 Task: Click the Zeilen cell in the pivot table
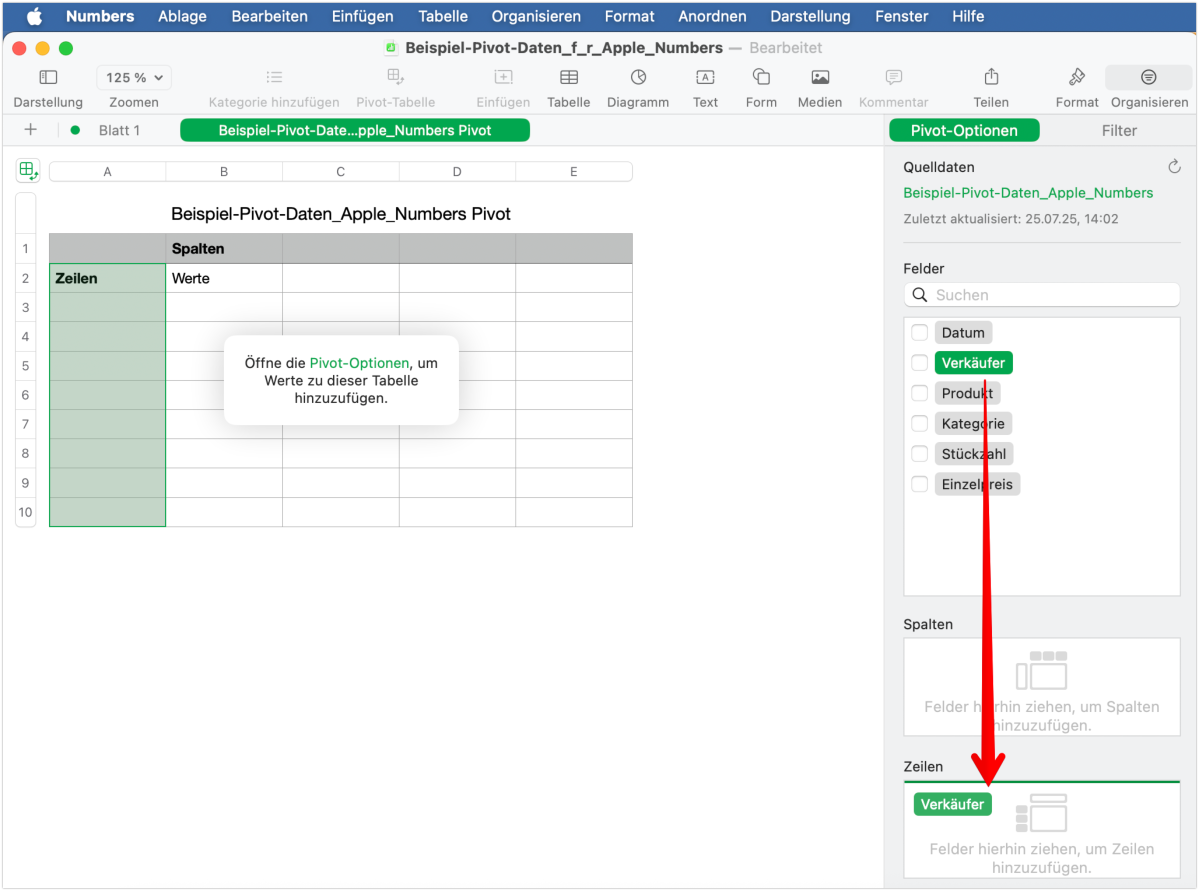[x=107, y=278]
